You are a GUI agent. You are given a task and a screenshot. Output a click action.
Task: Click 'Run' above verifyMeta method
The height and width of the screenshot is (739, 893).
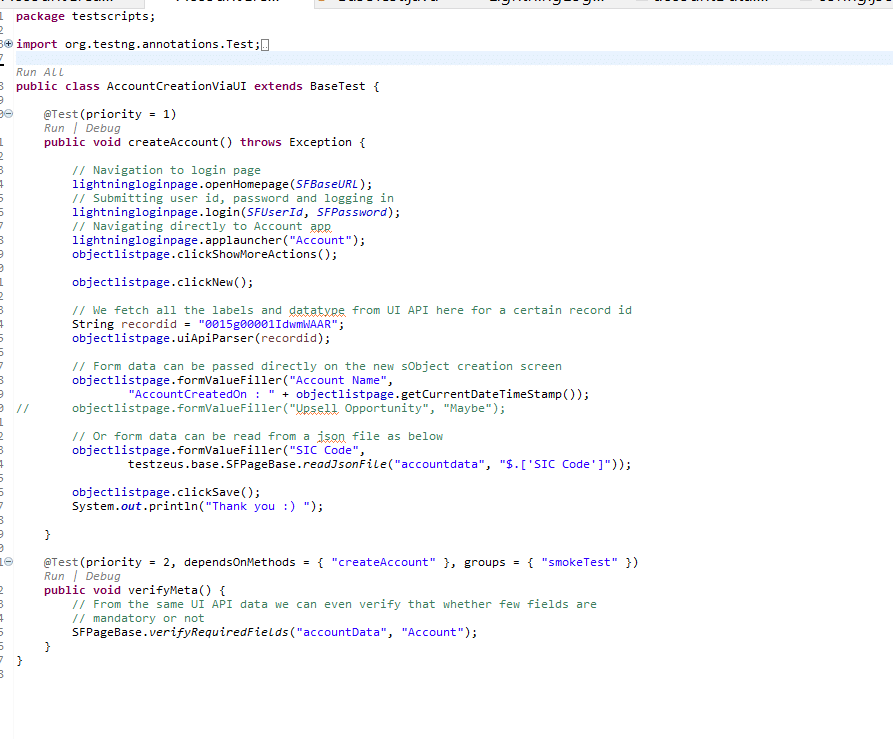point(54,576)
